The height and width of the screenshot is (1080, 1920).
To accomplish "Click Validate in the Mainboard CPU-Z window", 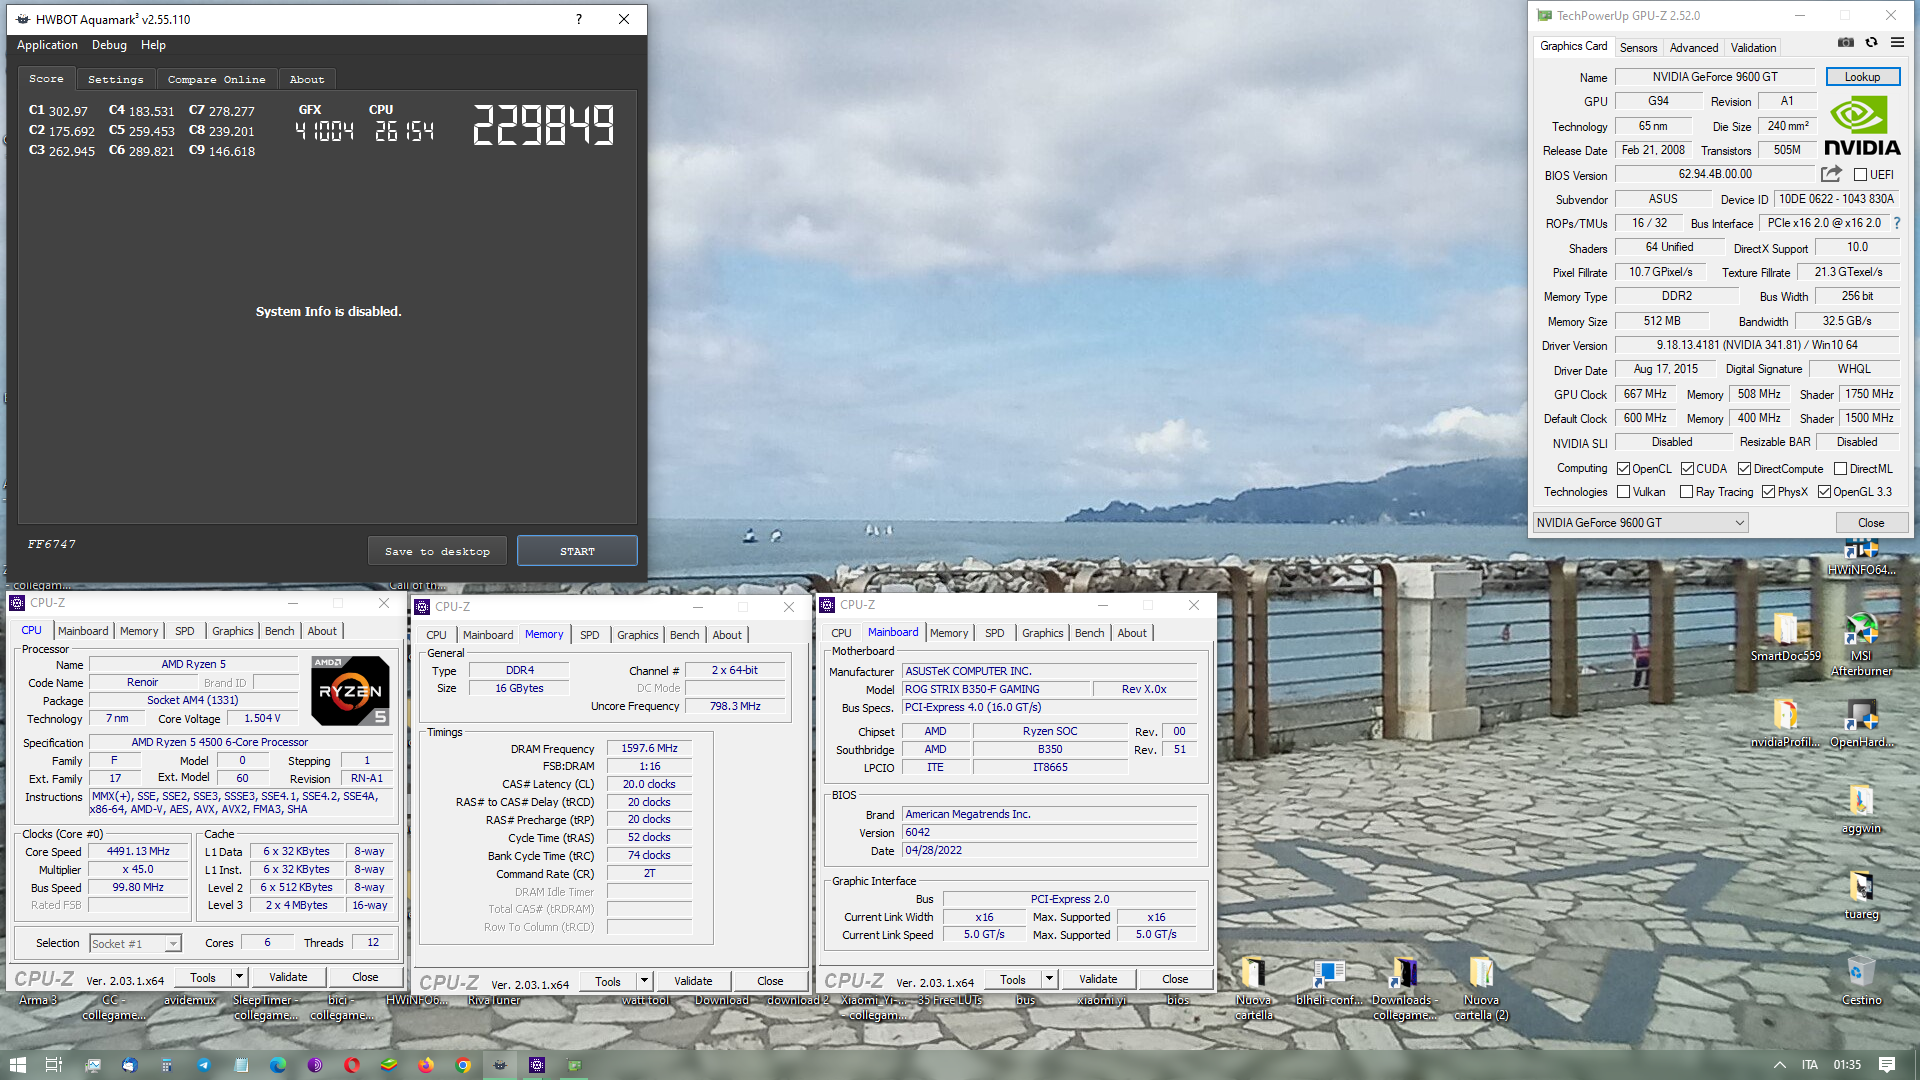I will tap(1098, 979).
